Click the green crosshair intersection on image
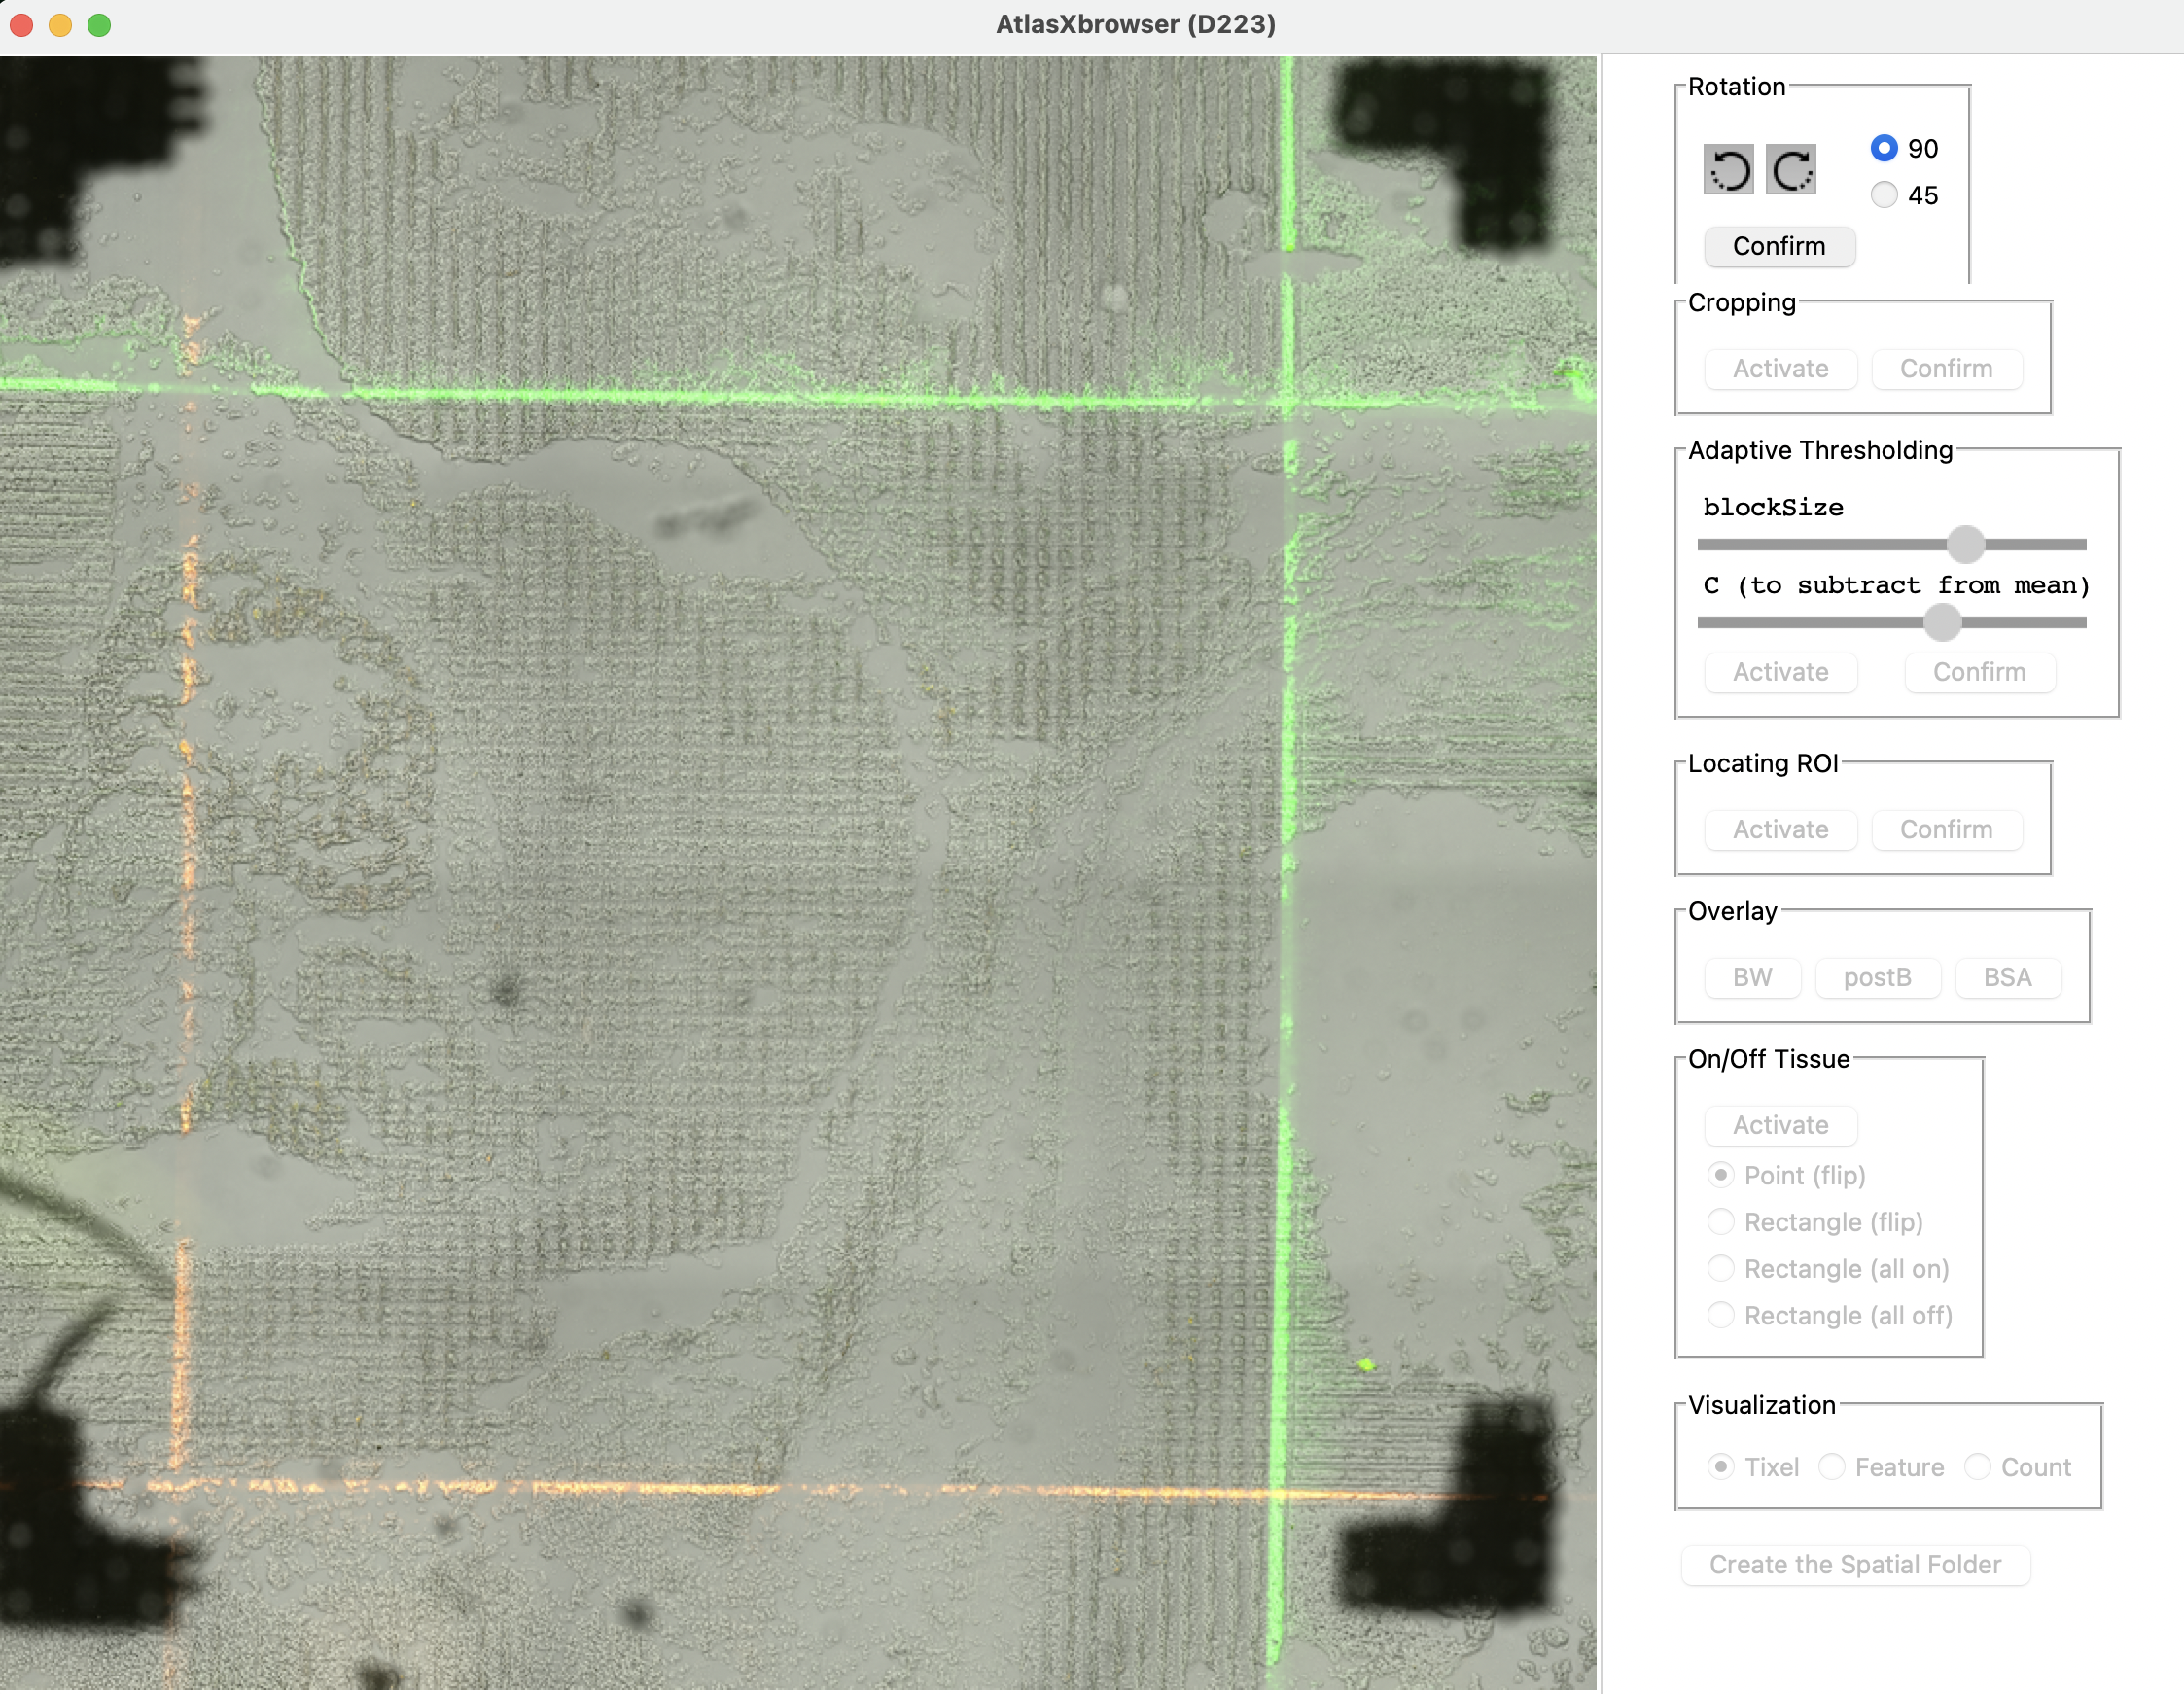This screenshot has width=2184, height=1694. tap(1288, 402)
